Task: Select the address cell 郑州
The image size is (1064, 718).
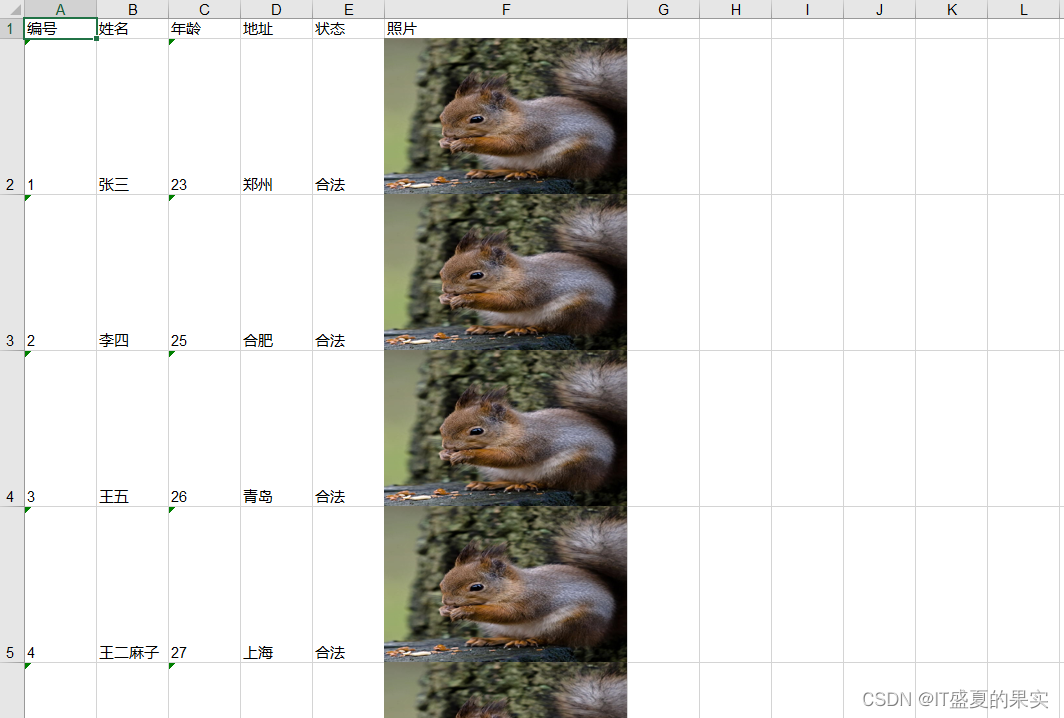Action: [276, 117]
